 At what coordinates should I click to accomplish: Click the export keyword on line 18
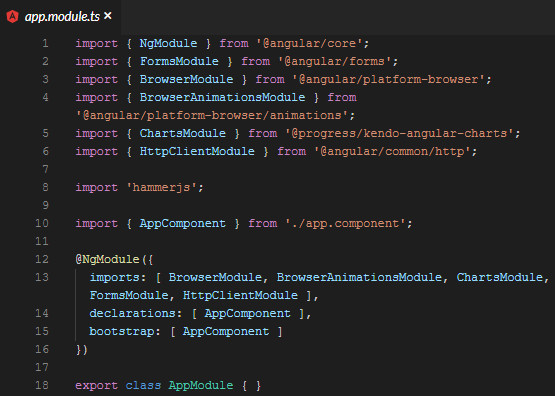pos(96,385)
